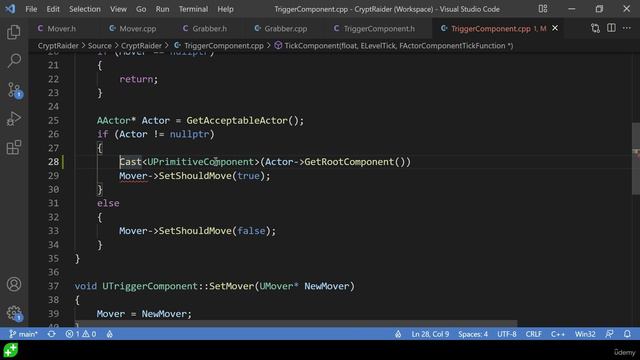Change indentation via Spaces: 4
The image size is (640, 360).
pos(473,334)
